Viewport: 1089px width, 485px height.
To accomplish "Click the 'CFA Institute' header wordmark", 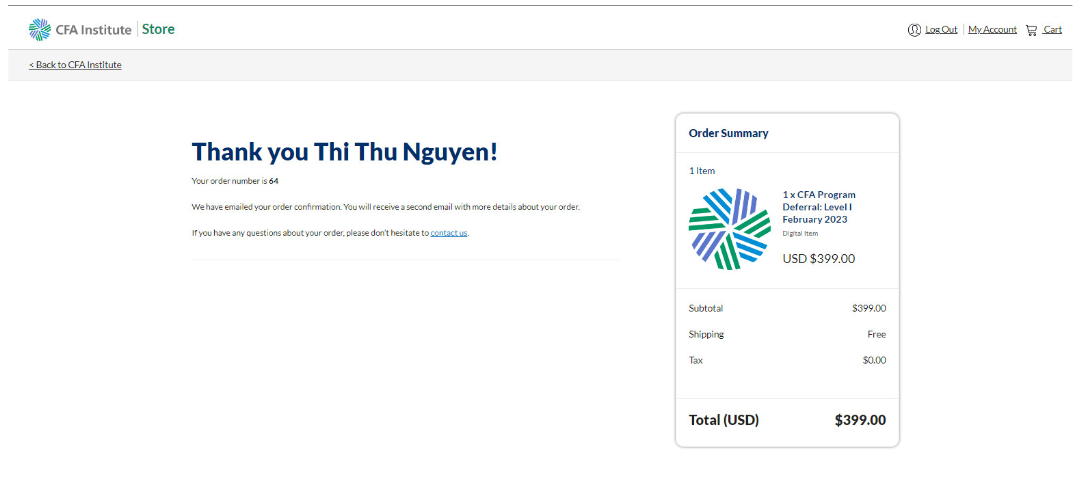I will (x=94, y=30).
